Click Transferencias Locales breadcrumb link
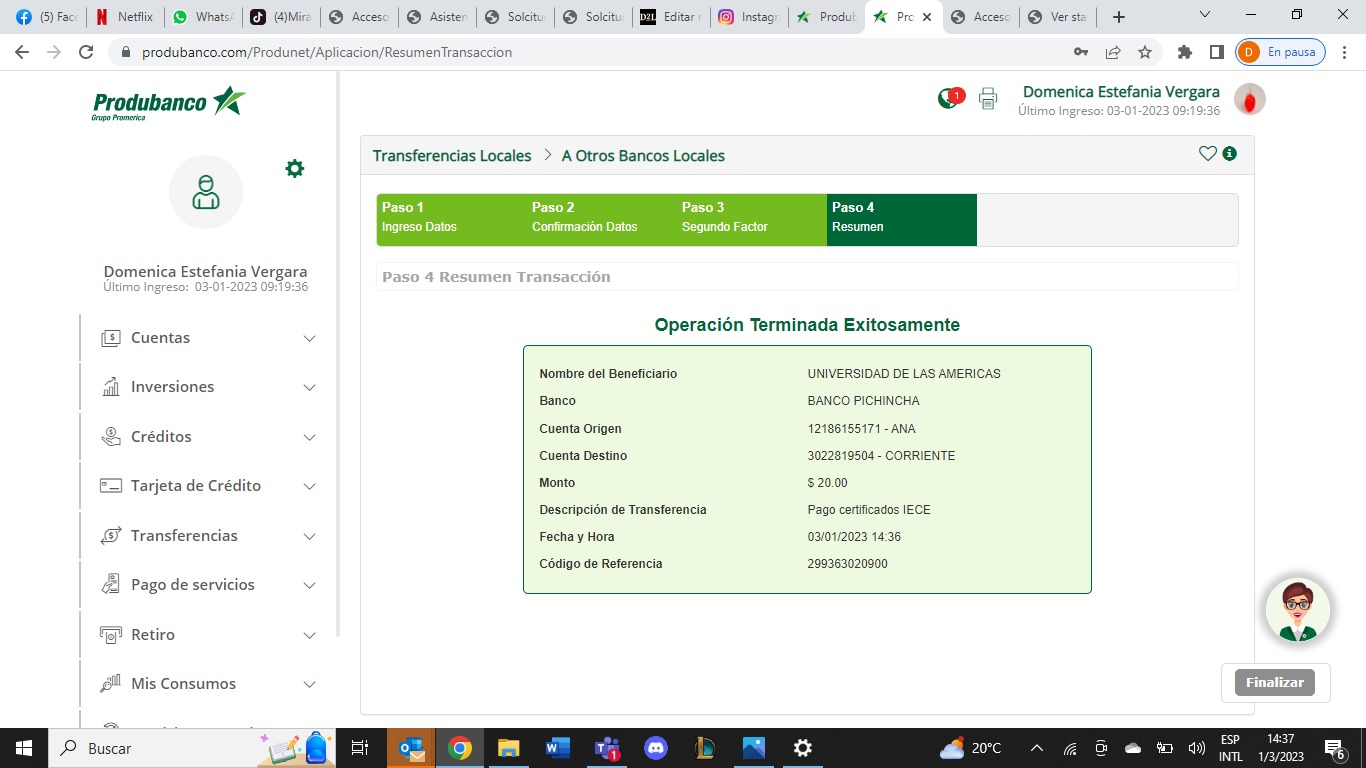 click(x=452, y=156)
